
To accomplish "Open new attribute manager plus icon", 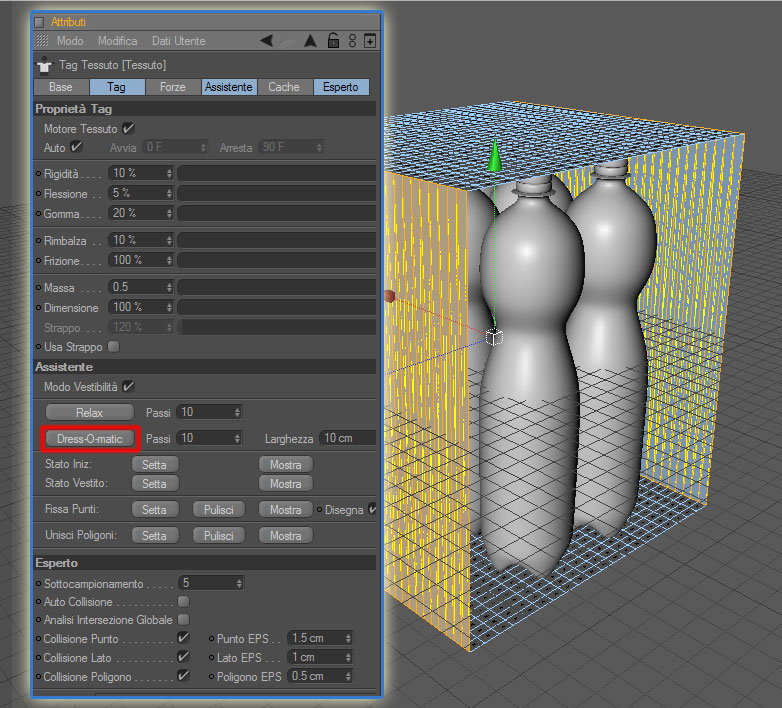I will tap(370, 41).
